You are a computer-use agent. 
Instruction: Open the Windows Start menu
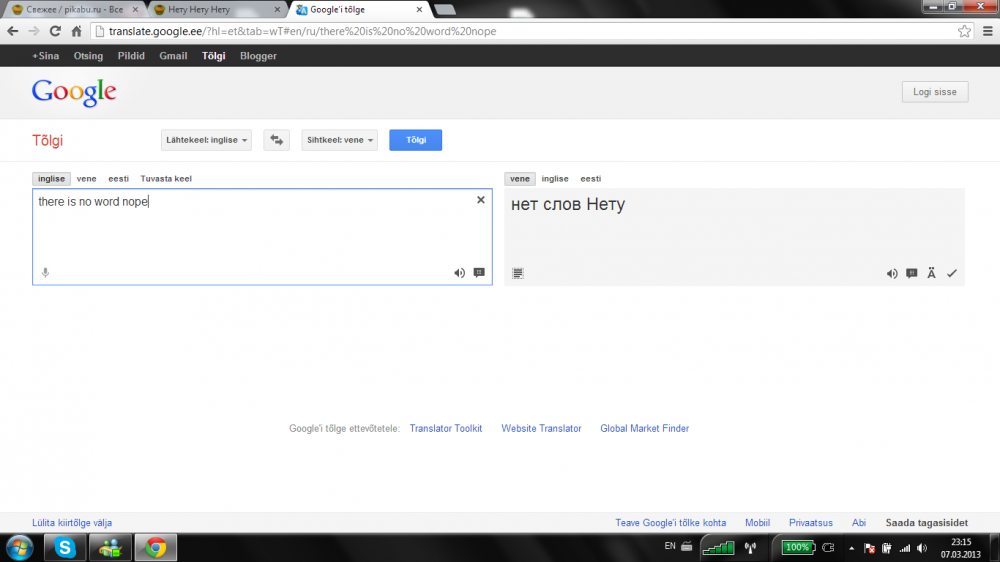(20, 547)
